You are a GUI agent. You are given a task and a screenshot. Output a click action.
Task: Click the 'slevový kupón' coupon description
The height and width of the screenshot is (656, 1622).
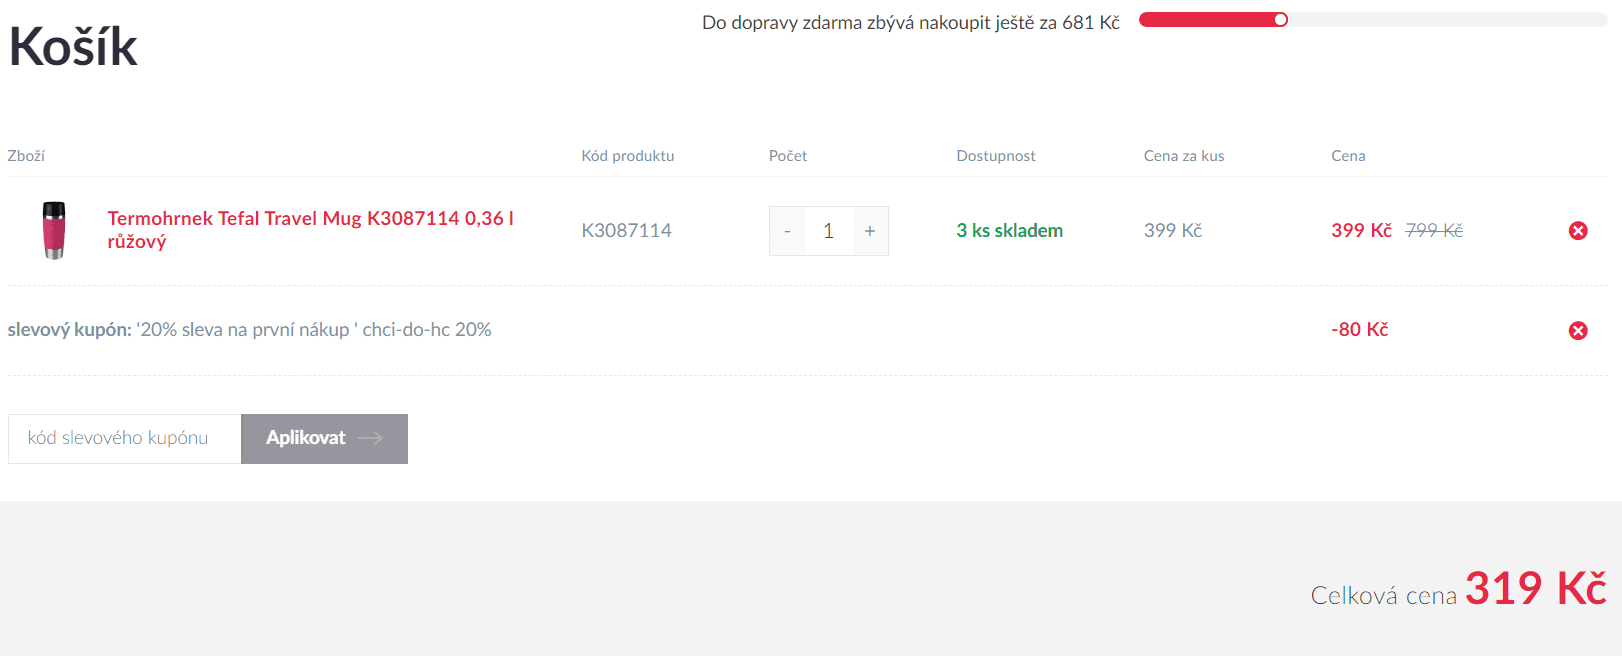249,330
